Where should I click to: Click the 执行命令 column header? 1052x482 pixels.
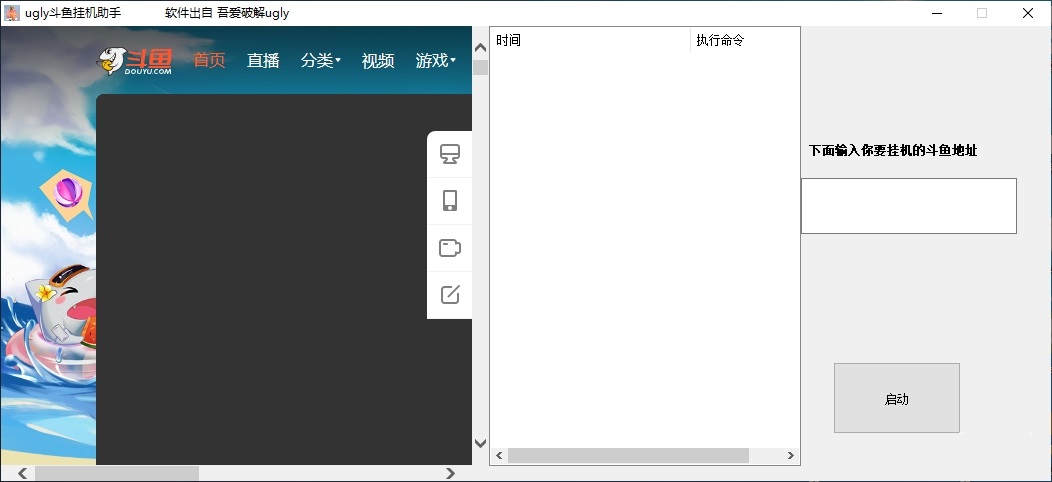(x=745, y=40)
